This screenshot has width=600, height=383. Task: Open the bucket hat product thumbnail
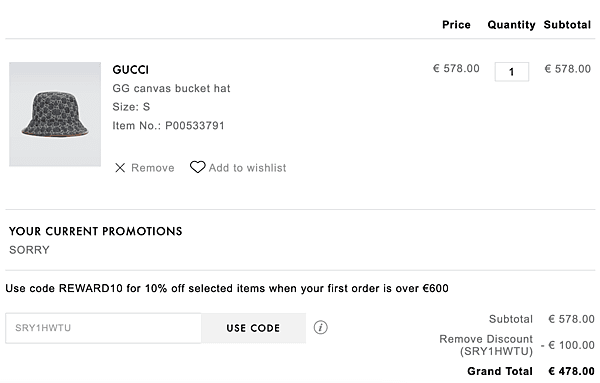click(x=55, y=114)
